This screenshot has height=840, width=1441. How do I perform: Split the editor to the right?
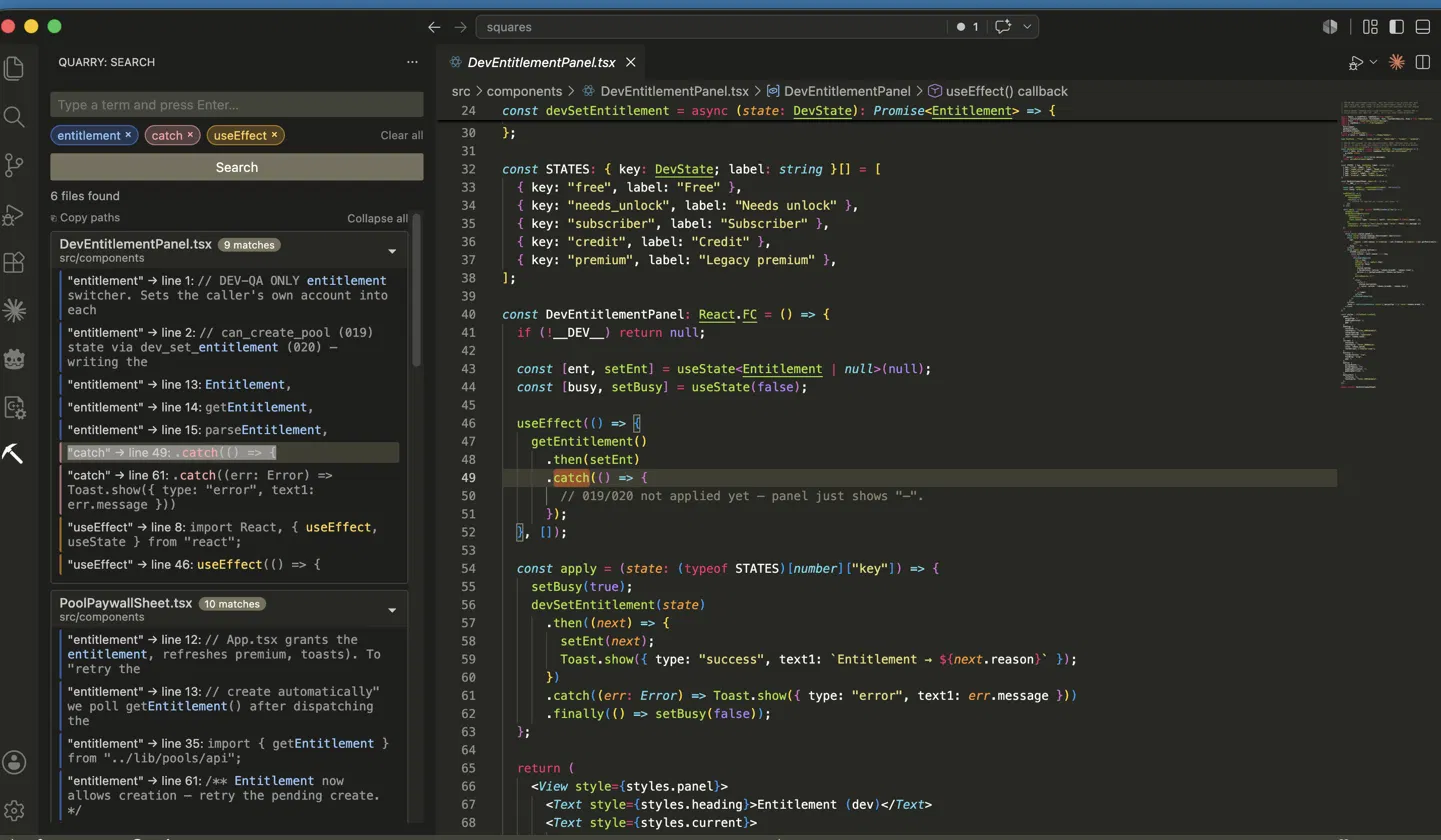1422,62
